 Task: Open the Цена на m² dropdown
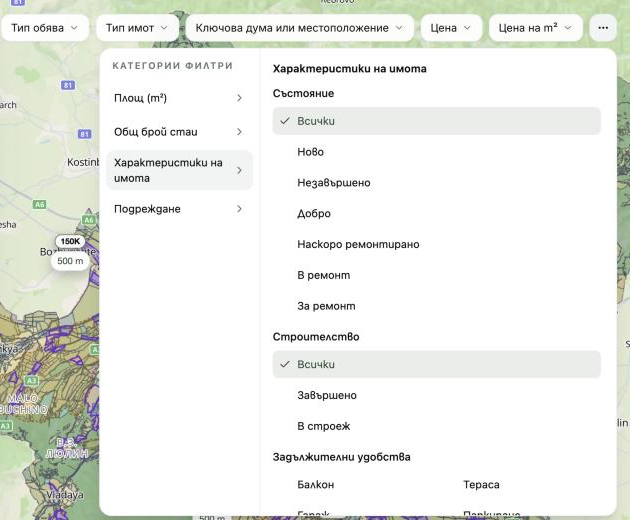(x=536, y=28)
